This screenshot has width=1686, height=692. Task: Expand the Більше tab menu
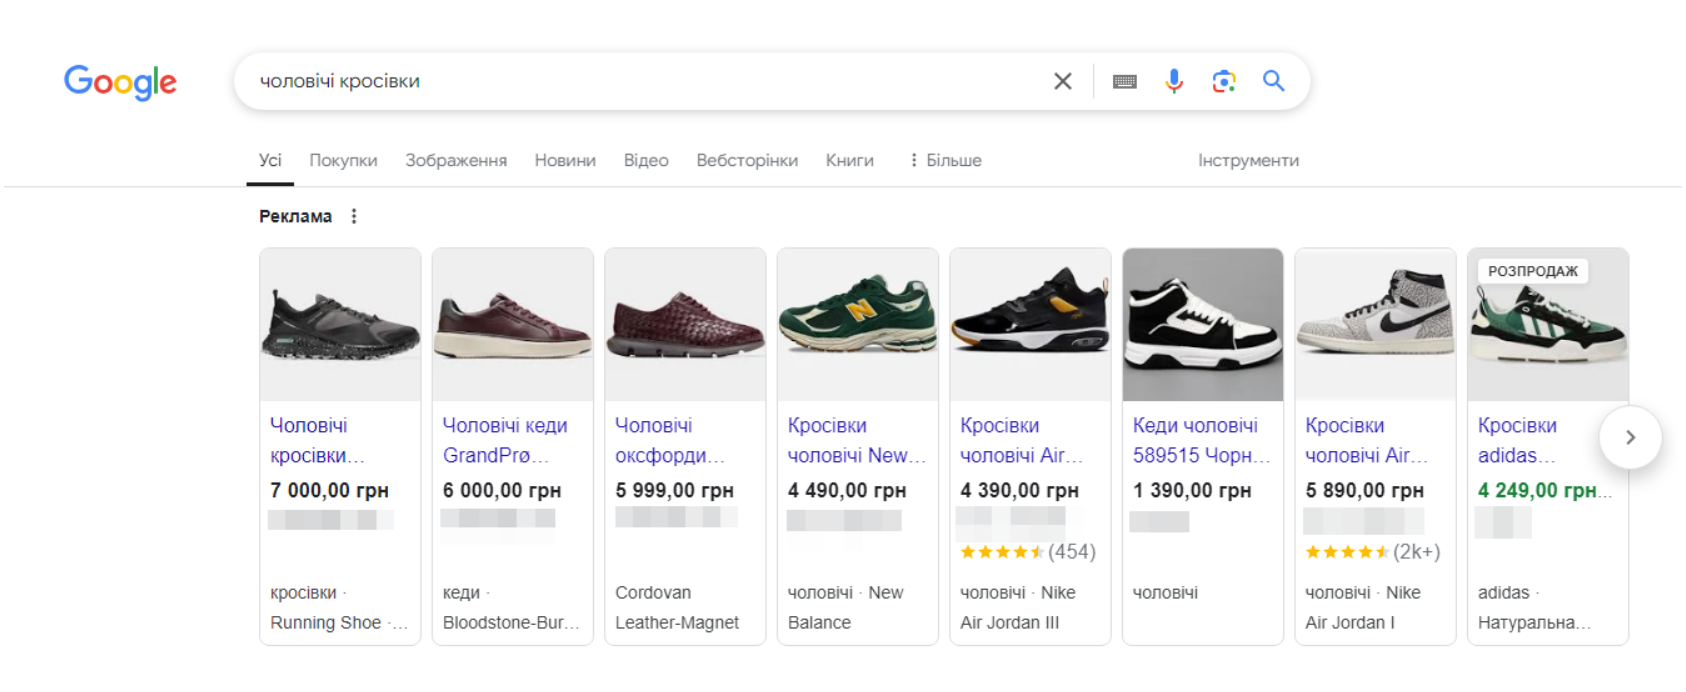[945, 160]
